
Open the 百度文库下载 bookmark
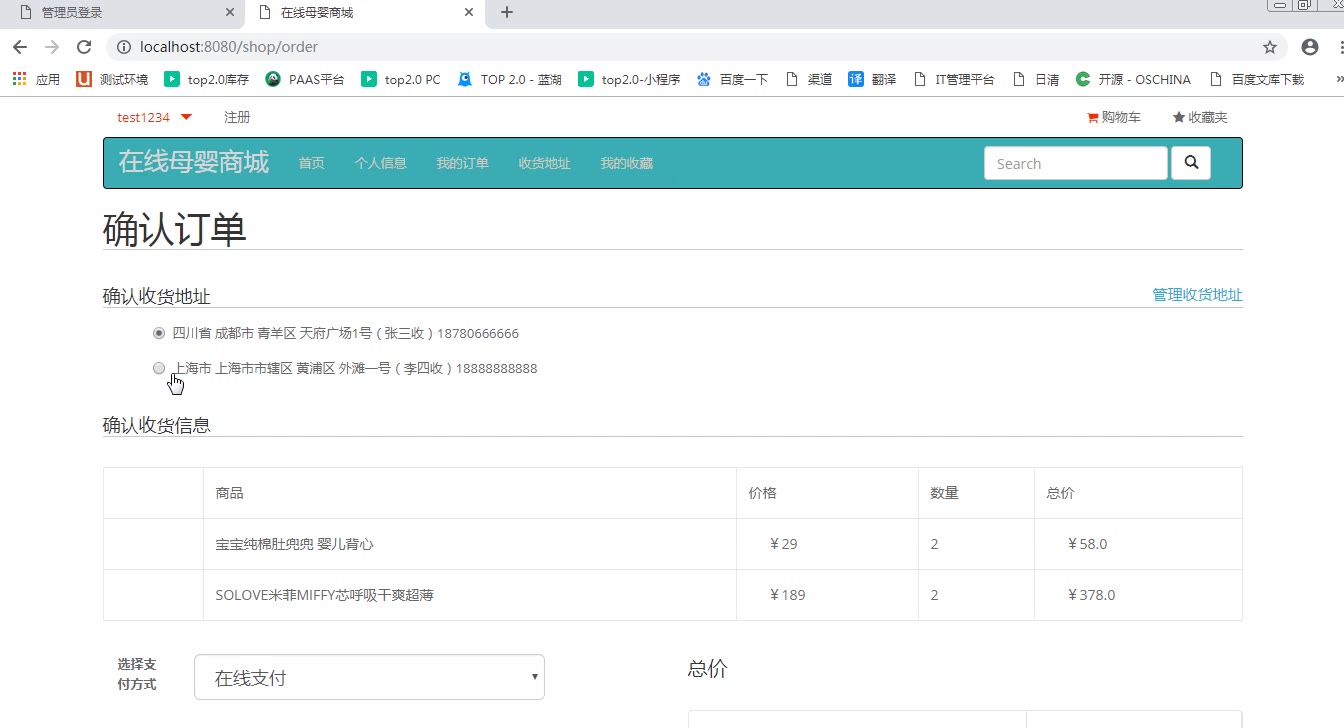[1257, 79]
